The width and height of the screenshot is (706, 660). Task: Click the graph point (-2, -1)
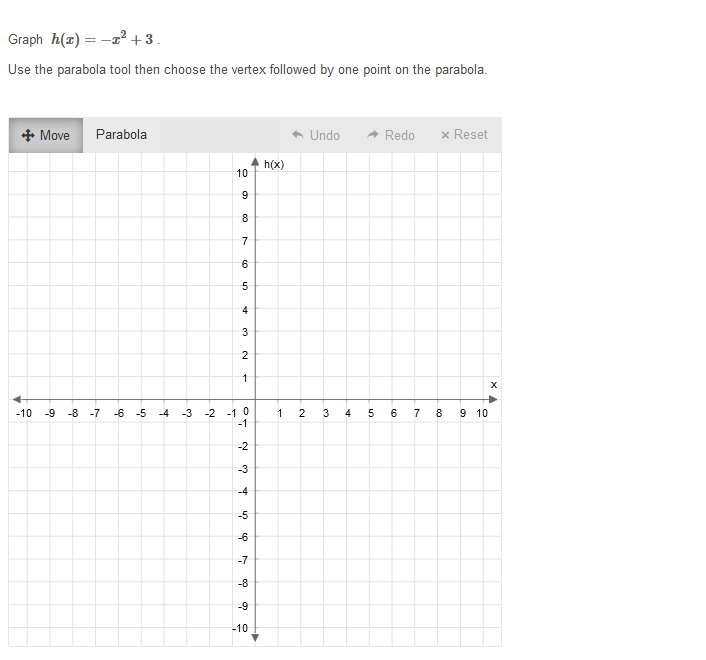[209, 422]
